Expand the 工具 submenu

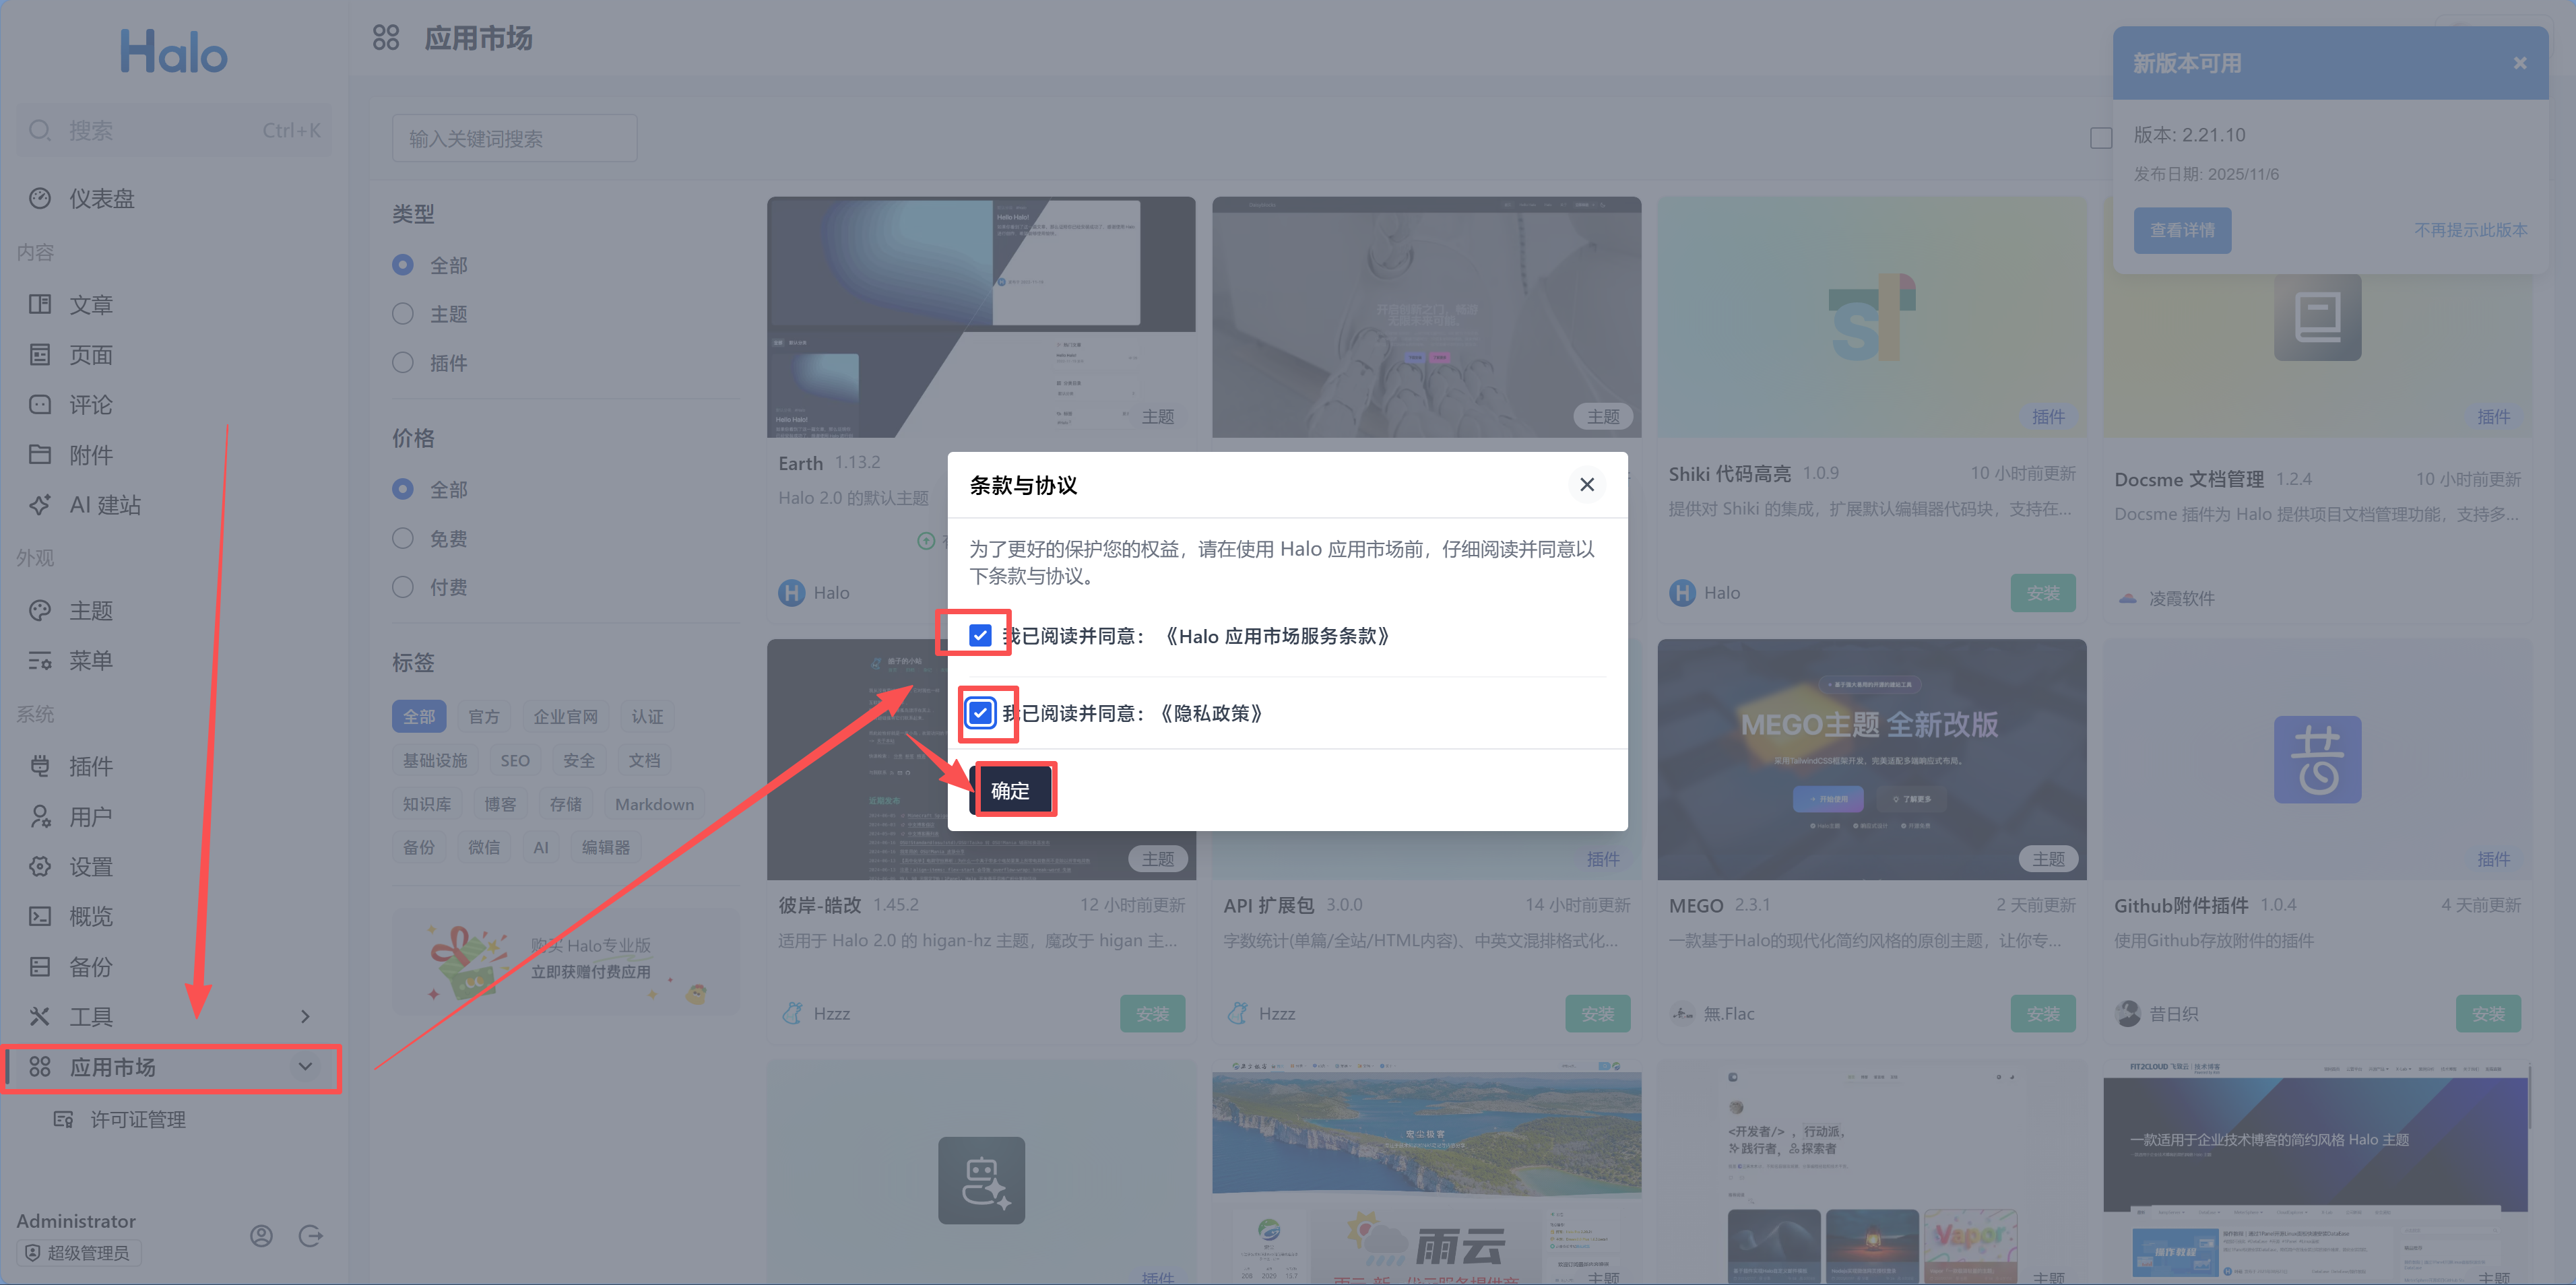click(305, 1016)
